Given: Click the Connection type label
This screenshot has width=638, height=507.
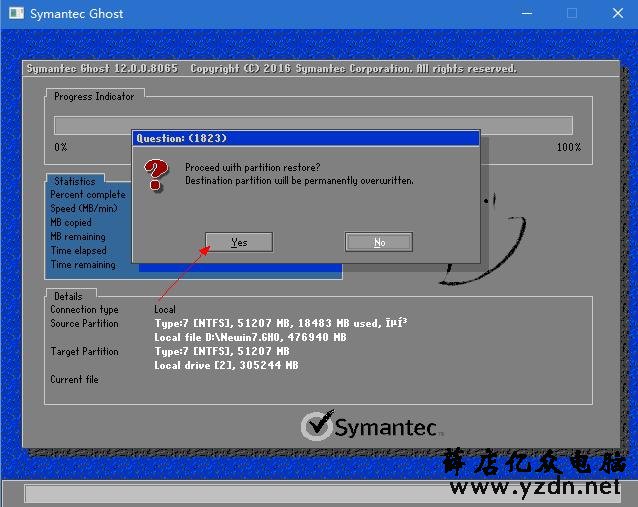Looking at the screenshot, I should pyautogui.click(x=84, y=309).
